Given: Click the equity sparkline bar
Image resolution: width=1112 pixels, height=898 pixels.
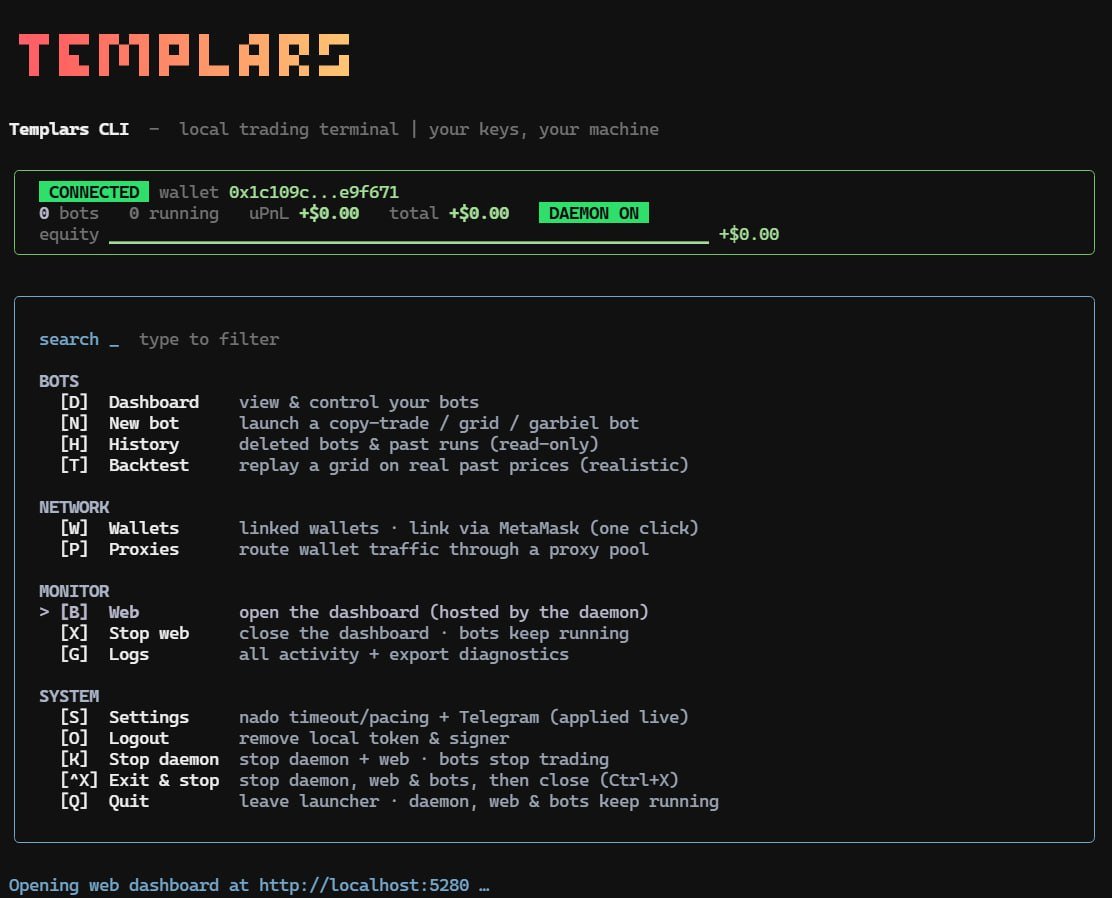Looking at the screenshot, I should point(408,241).
